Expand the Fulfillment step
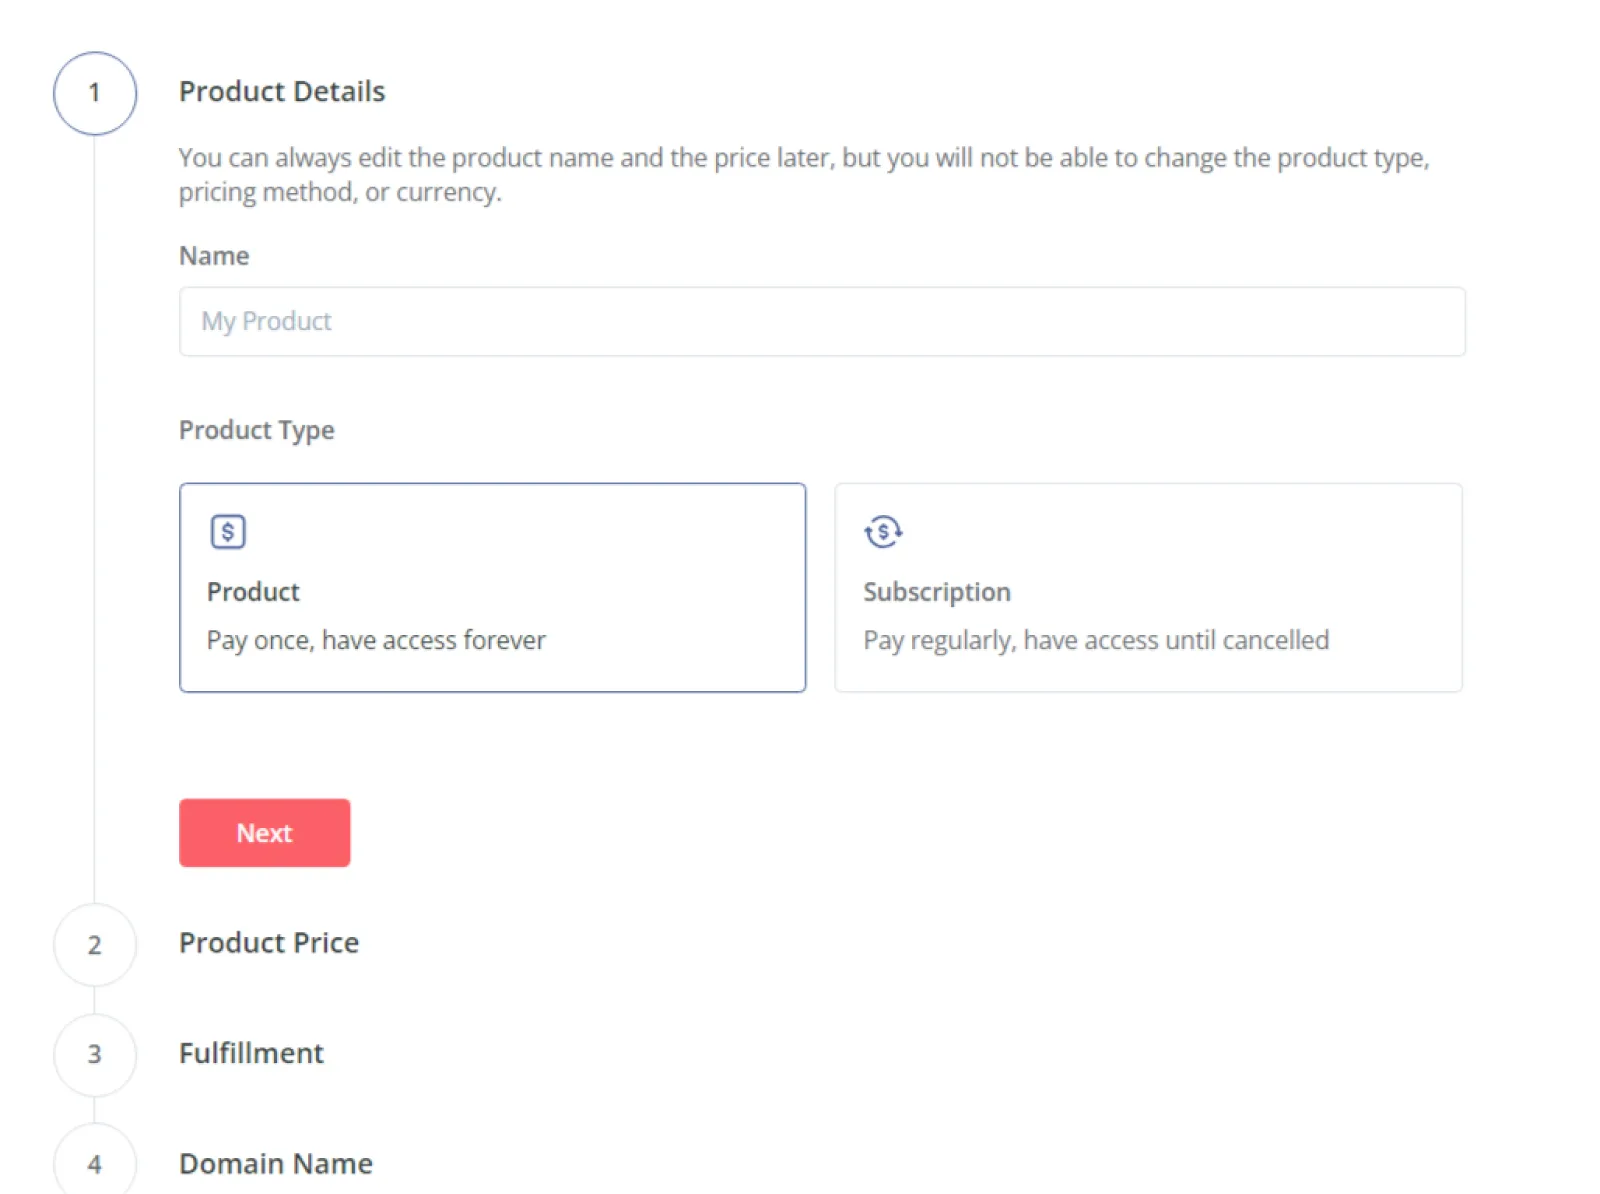Viewport: 1600px width, 1194px height. point(251,1053)
